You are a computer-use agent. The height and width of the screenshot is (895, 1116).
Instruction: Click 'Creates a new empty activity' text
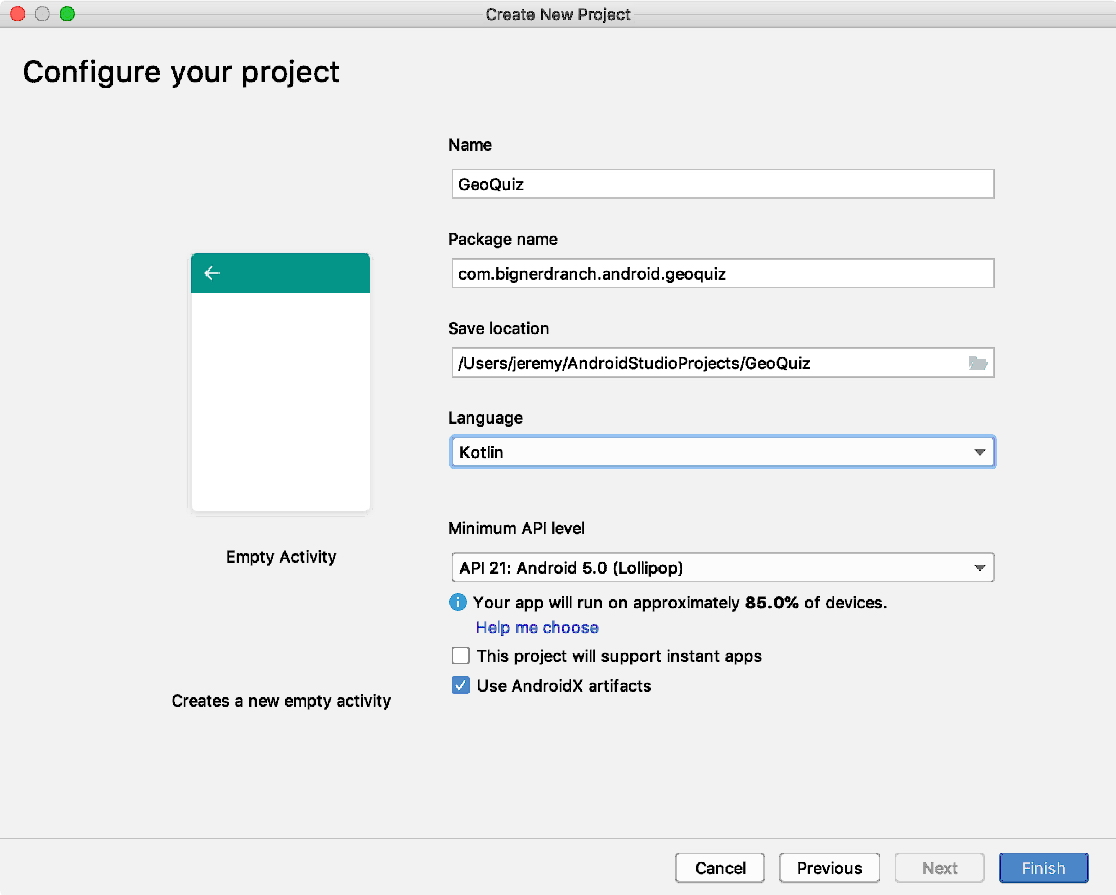(281, 701)
